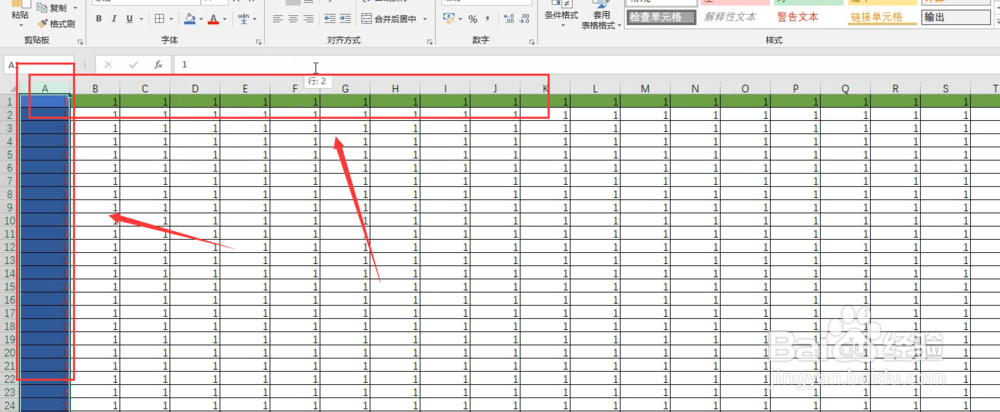The height and width of the screenshot is (412, 1000).
Task: Select column D header
Action: pyautogui.click(x=195, y=89)
